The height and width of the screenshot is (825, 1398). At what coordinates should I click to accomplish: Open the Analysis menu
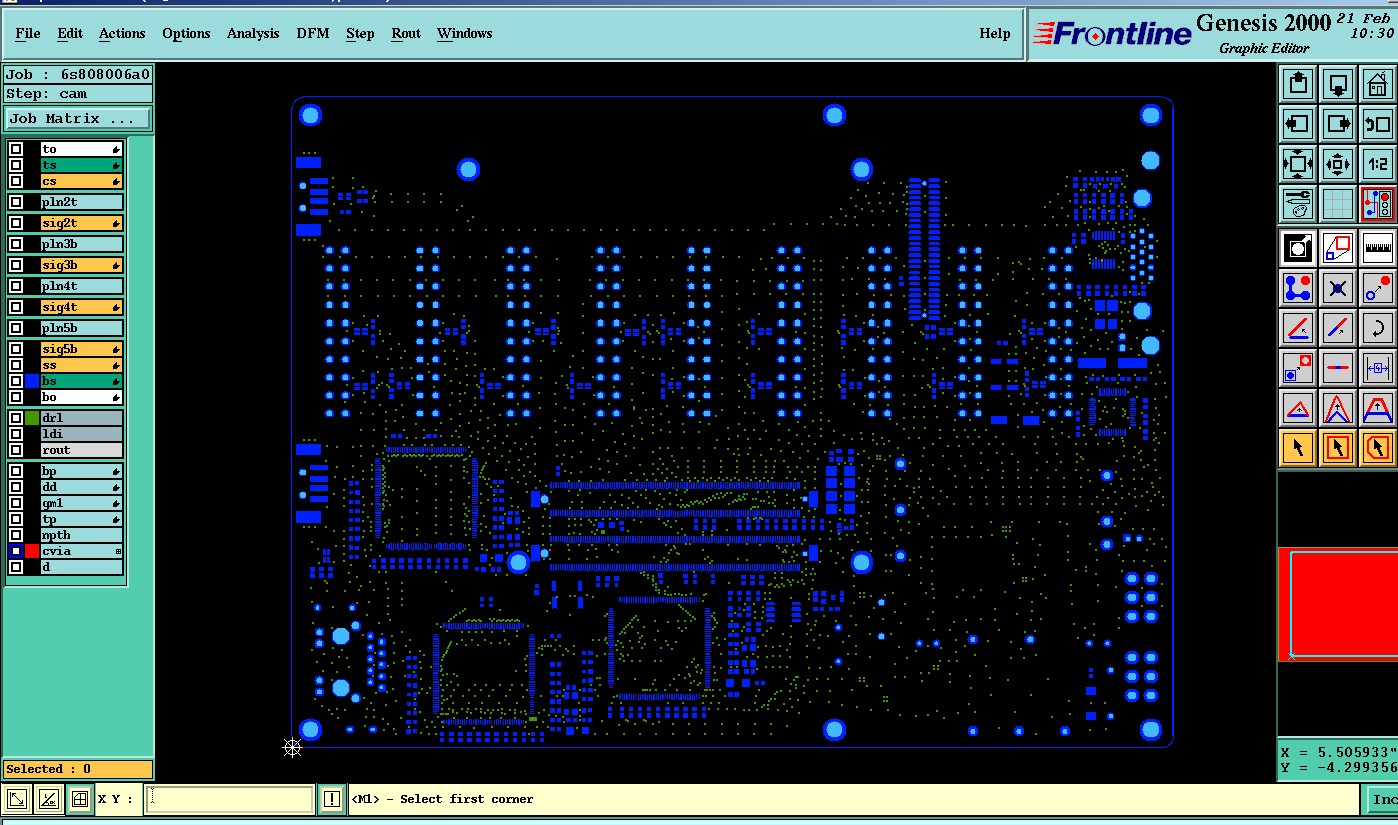pyautogui.click(x=253, y=33)
